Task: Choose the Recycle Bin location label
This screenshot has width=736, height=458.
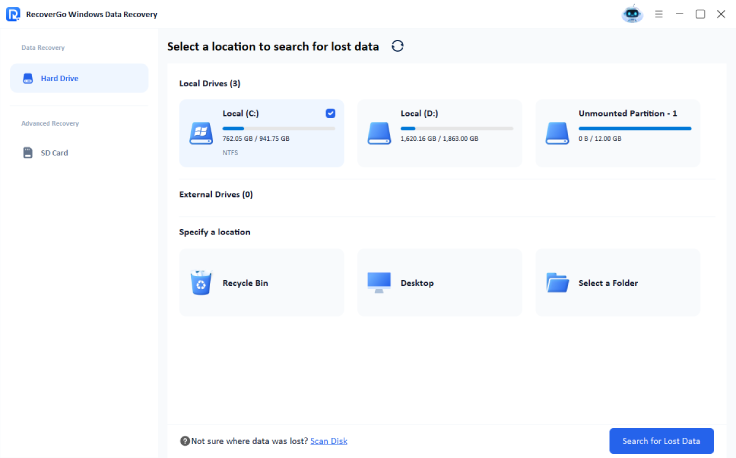Action: point(245,283)
